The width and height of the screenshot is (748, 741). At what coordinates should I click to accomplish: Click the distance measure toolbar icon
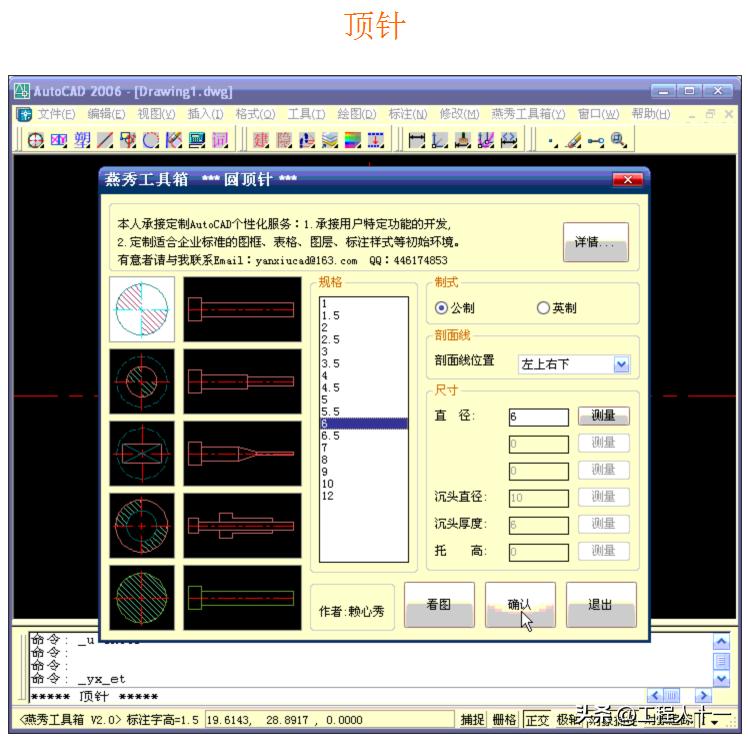point(596,141)
